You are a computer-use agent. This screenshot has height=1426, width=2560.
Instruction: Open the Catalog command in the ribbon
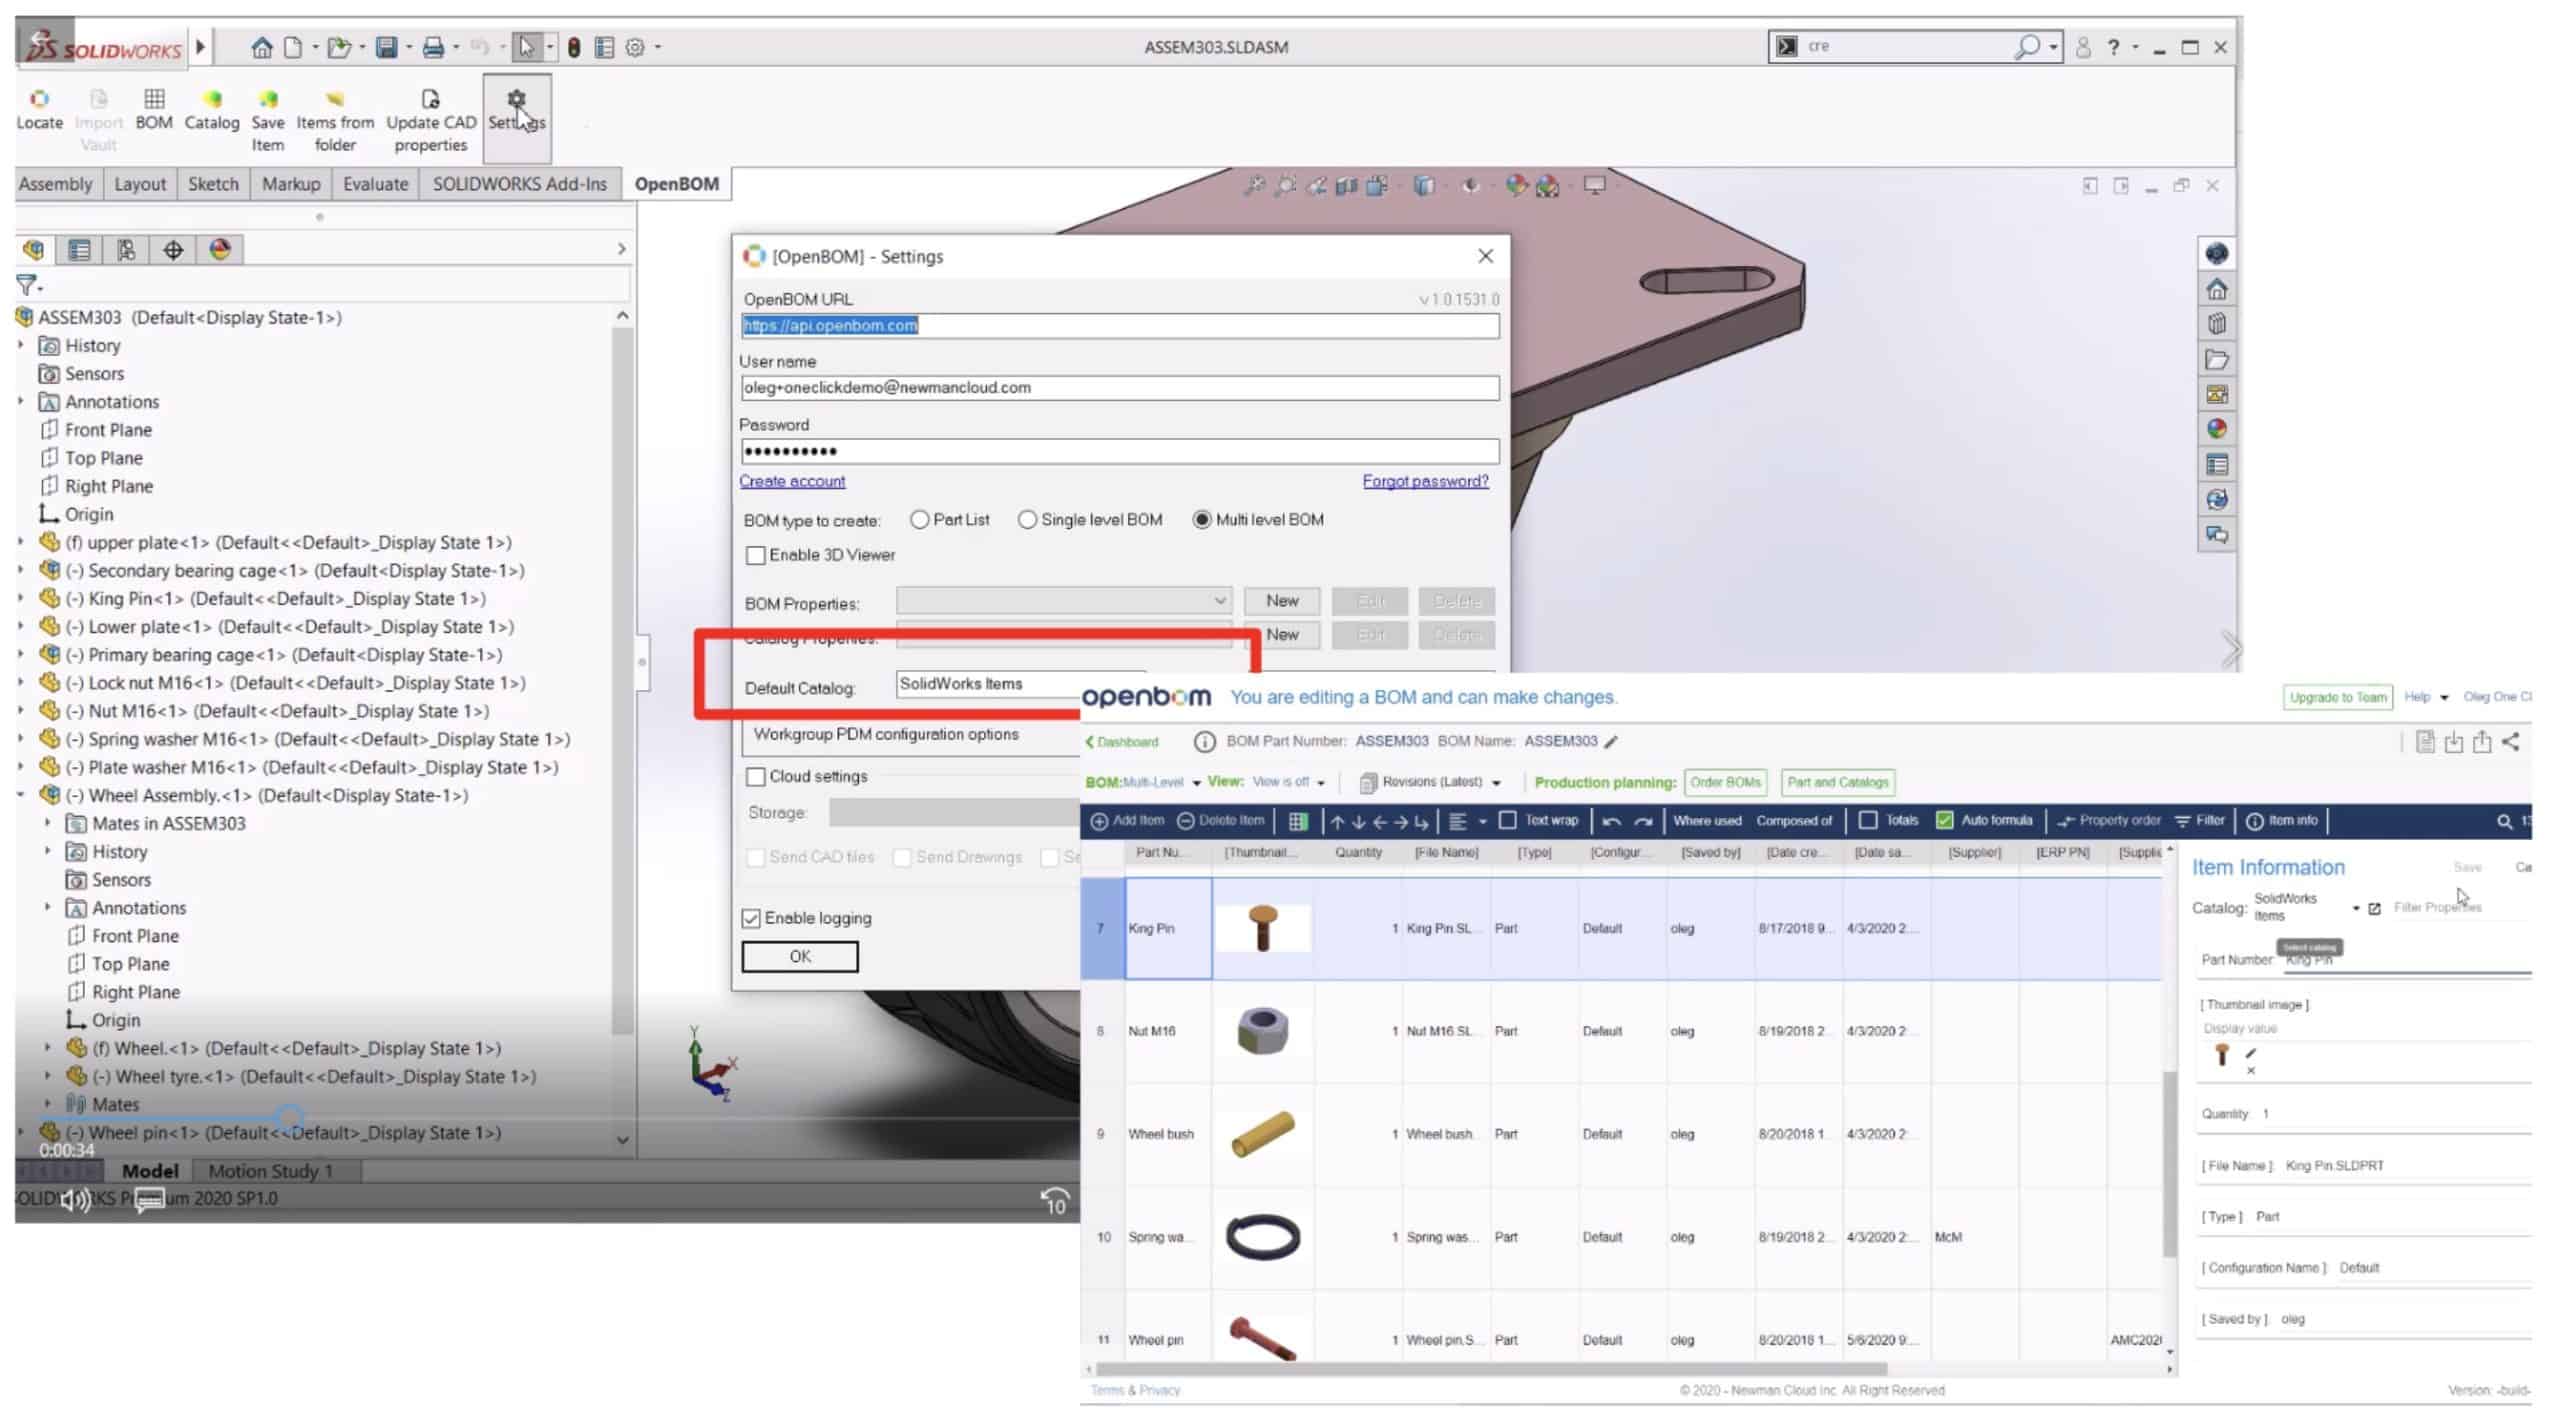tap(212, 110)
